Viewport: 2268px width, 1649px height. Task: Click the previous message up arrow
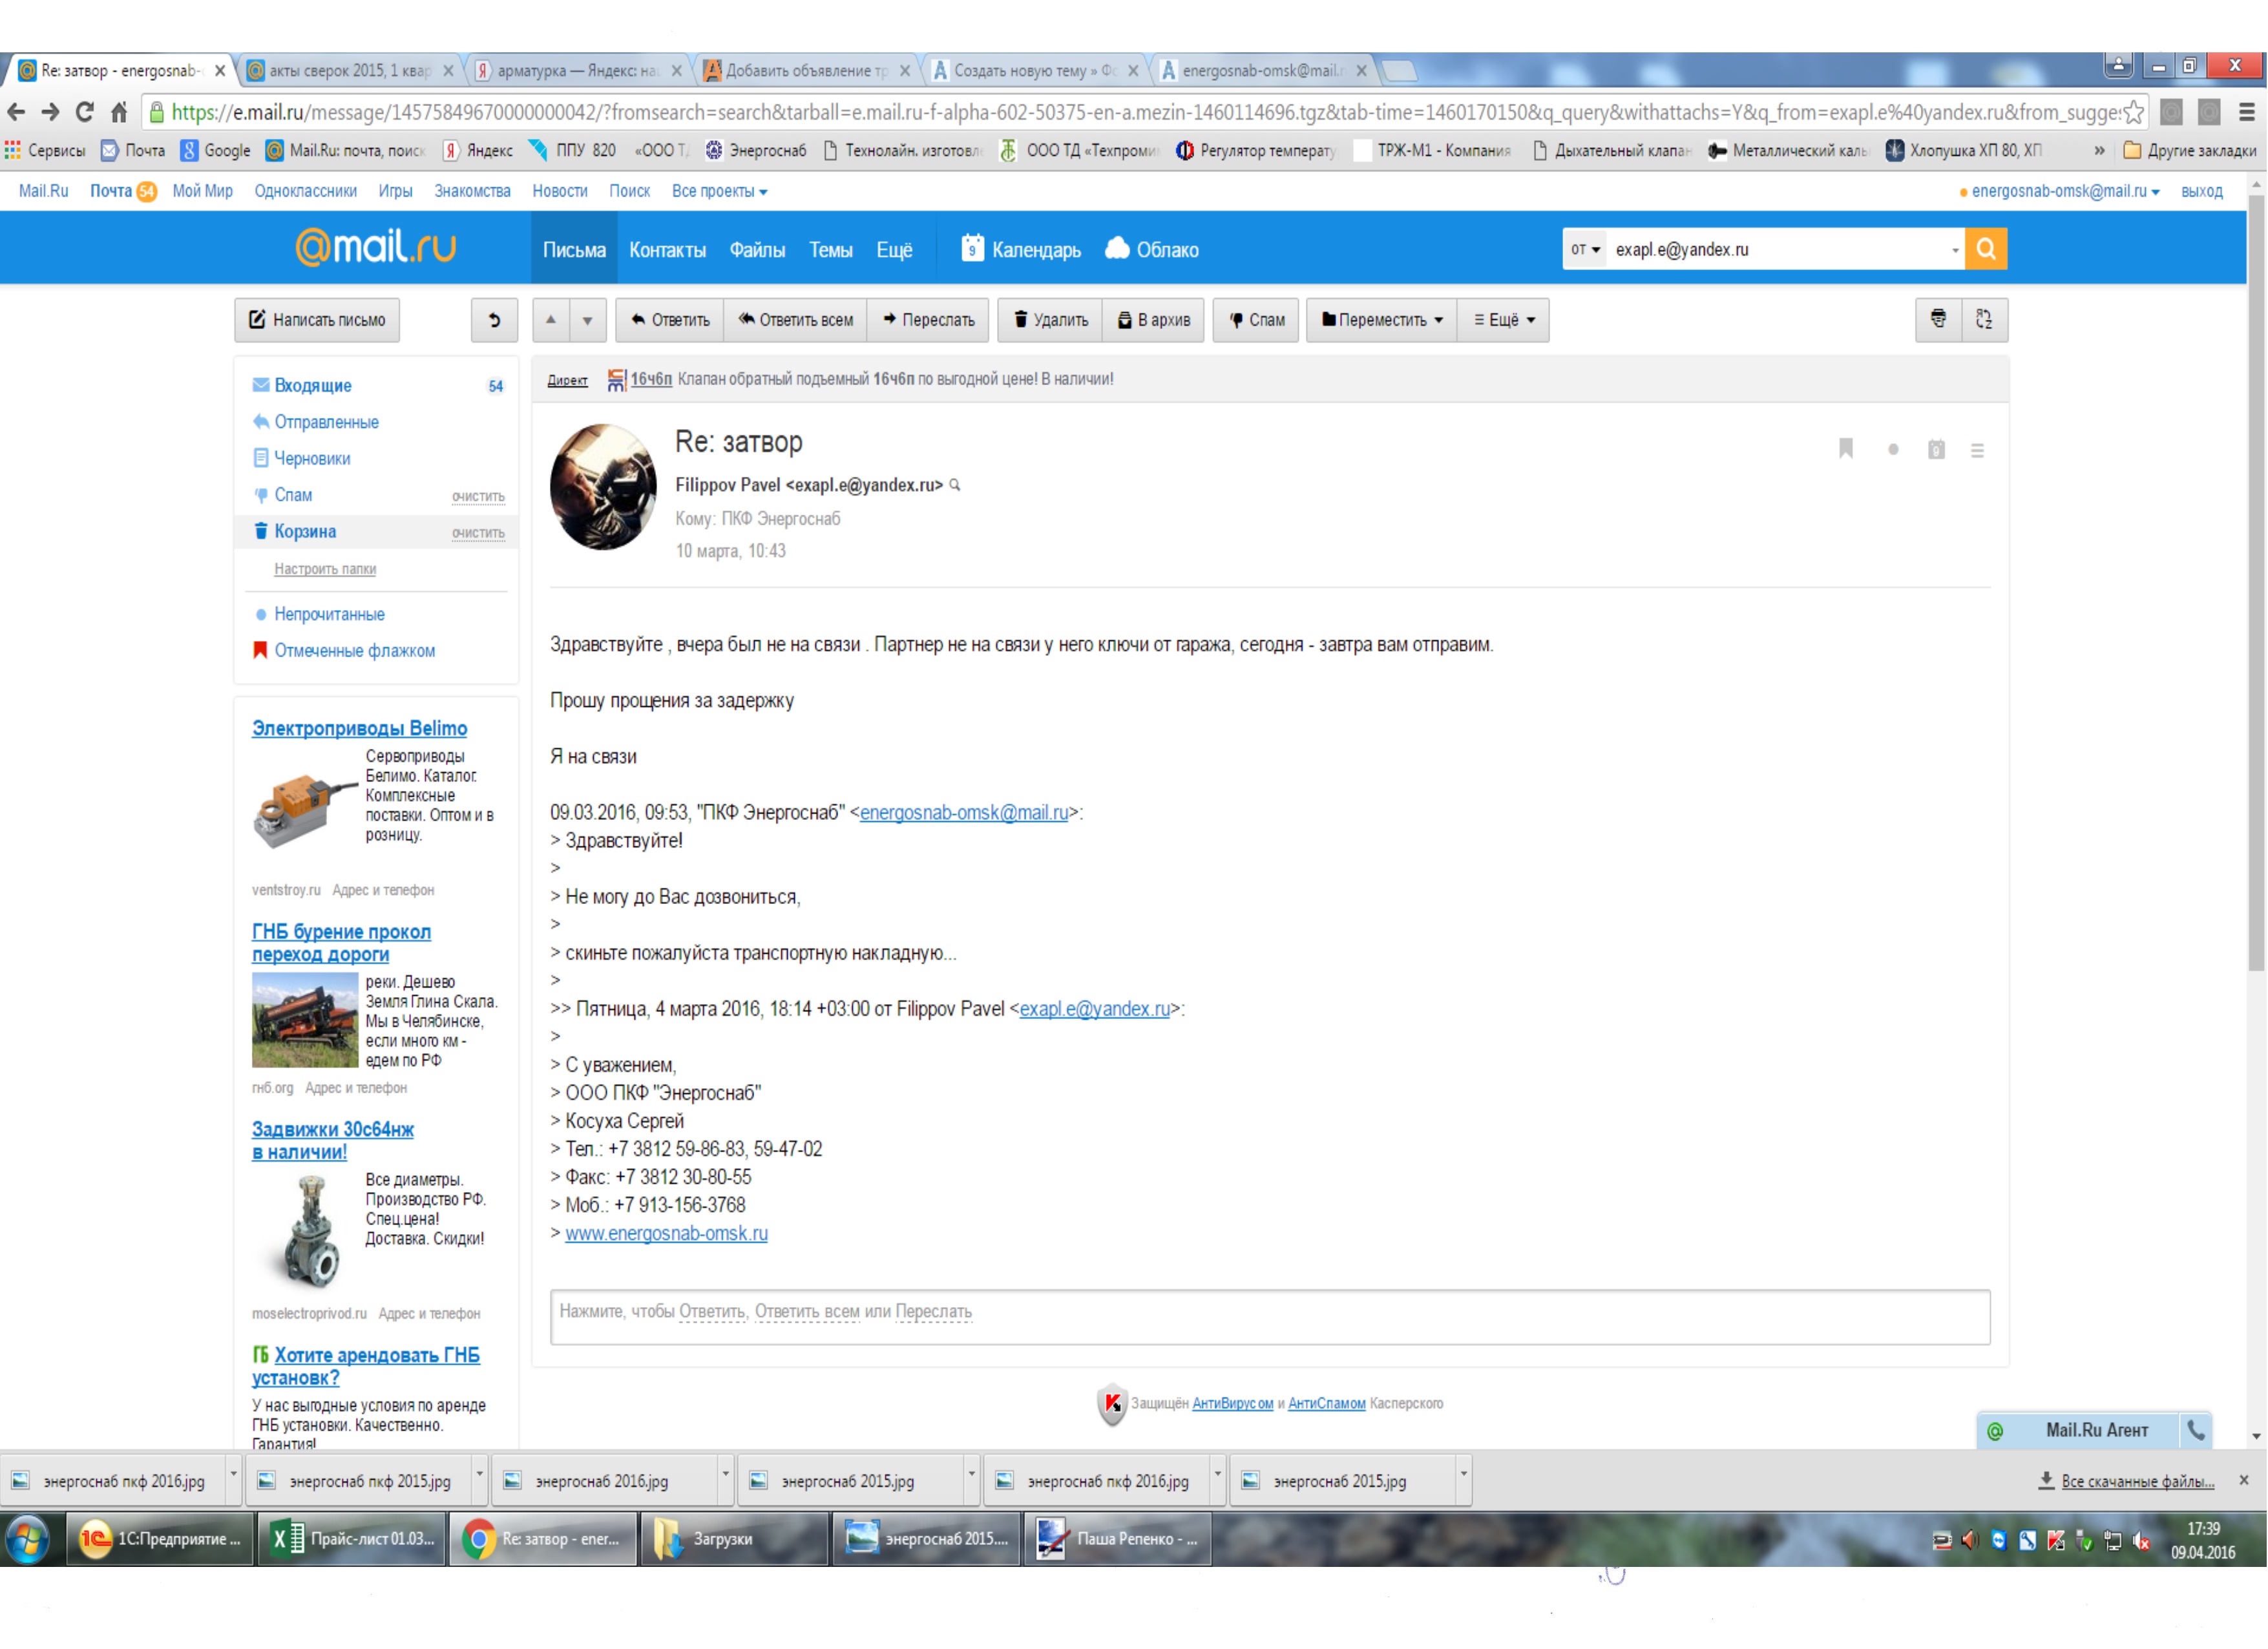click(x=550, y=320)
